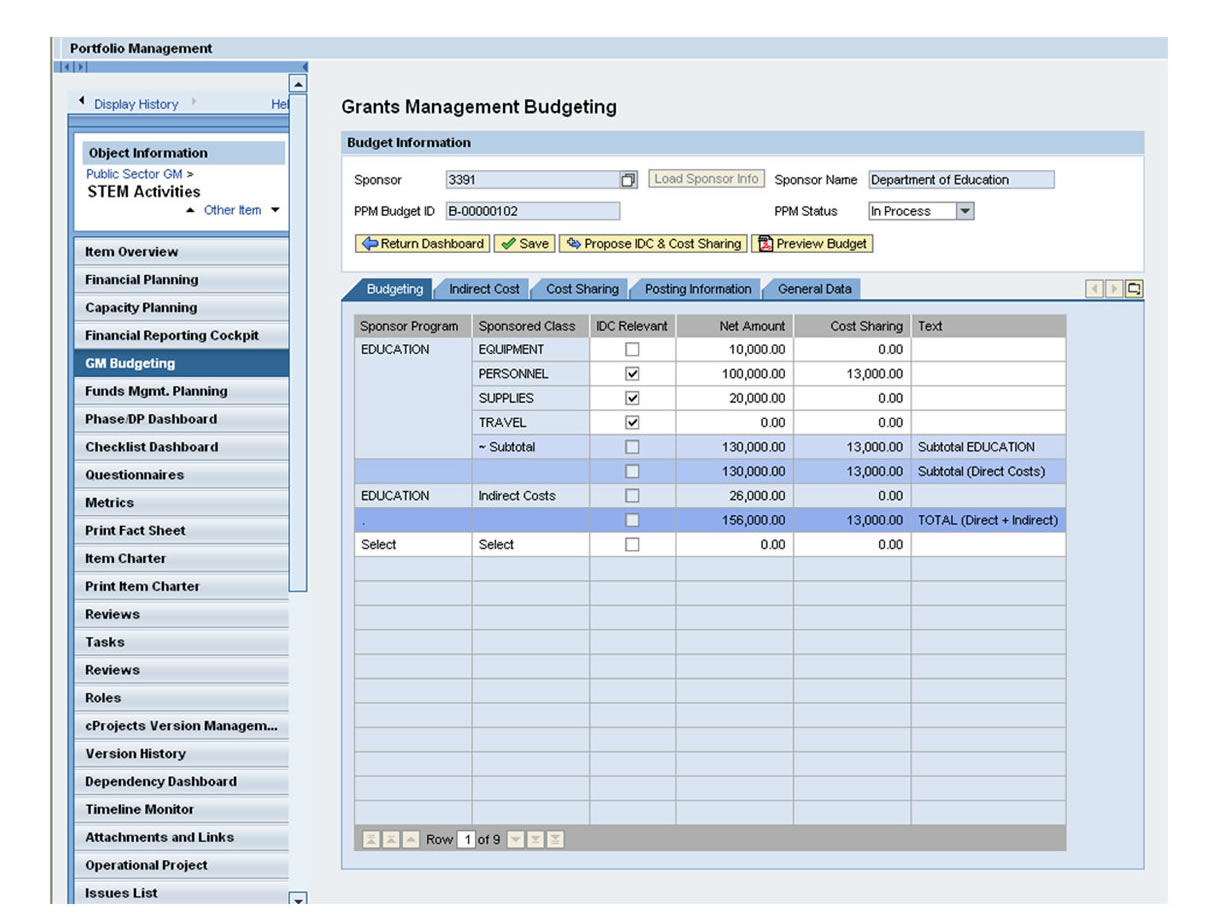Screen dimensions: 1219x920
Task: Open the Posting Information tab
Action: (697, 290)
